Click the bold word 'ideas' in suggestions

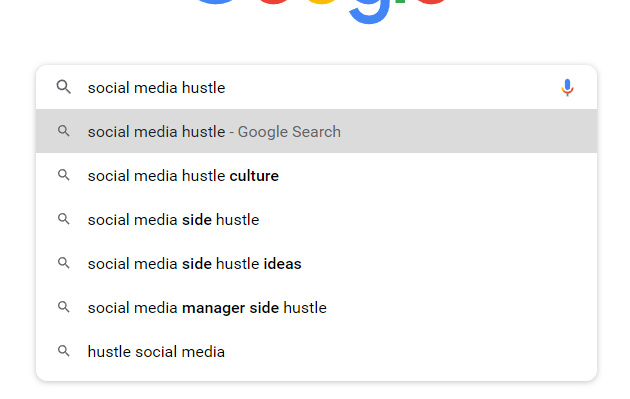coord(282,264)
